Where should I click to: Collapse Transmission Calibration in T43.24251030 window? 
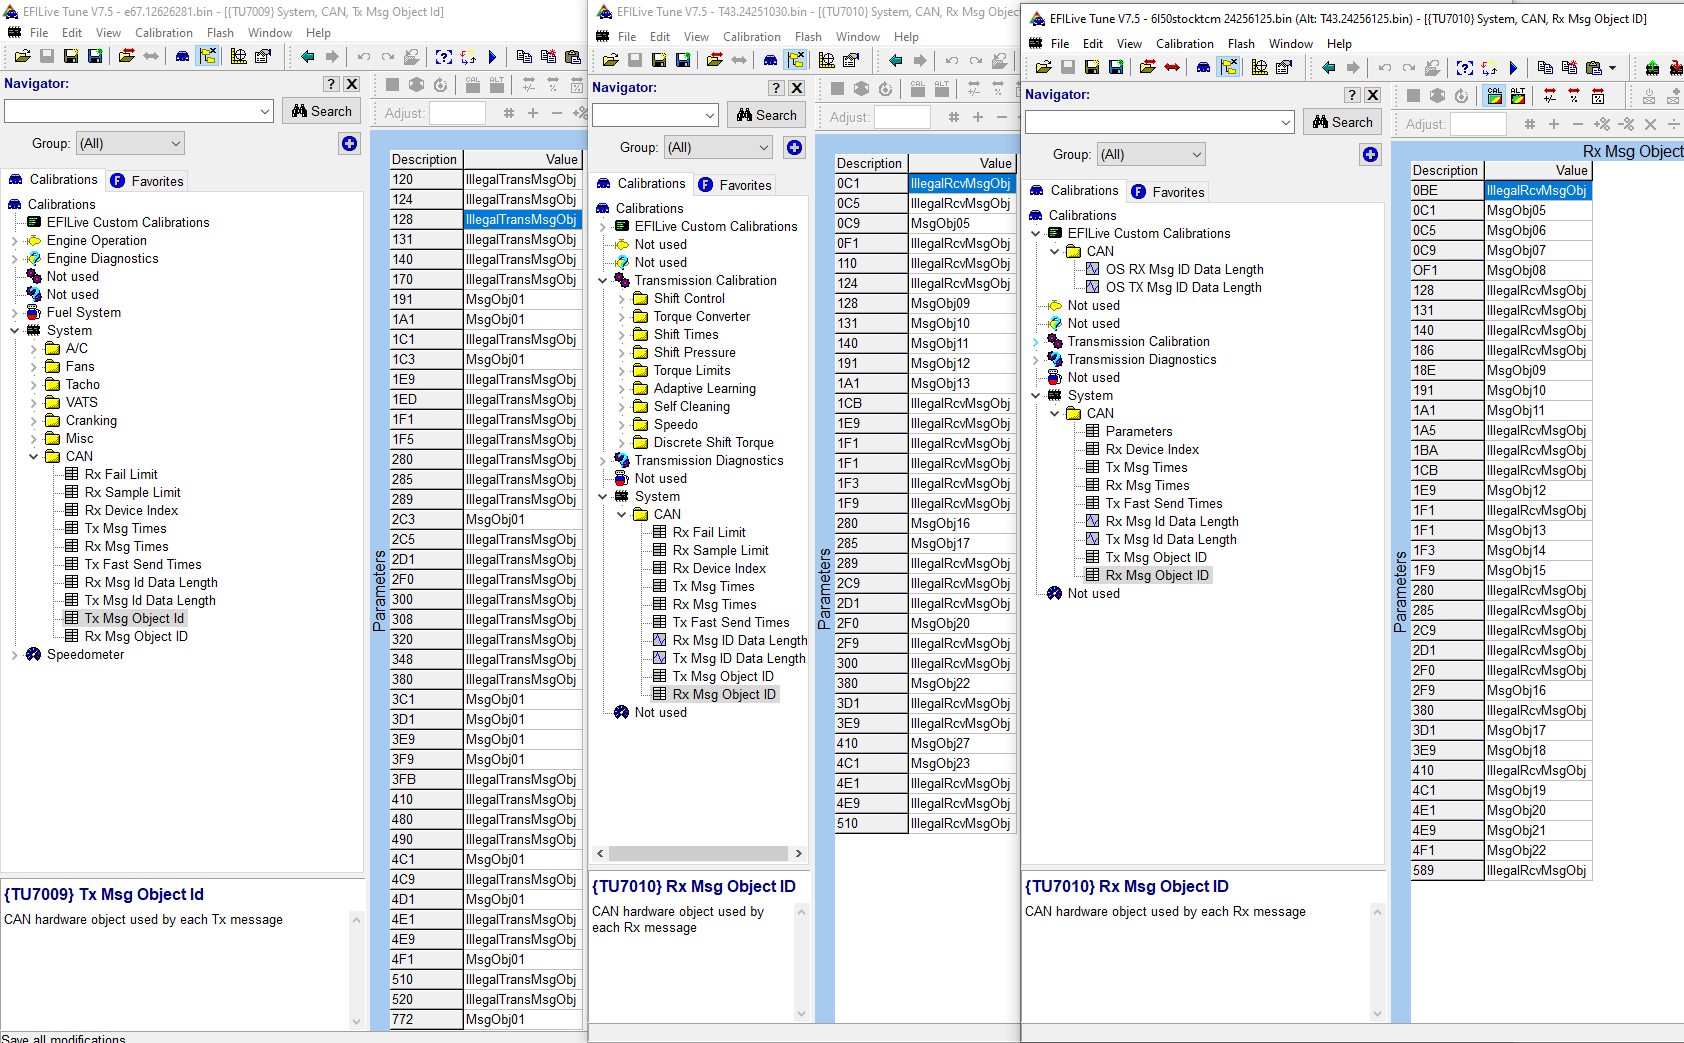603,281
